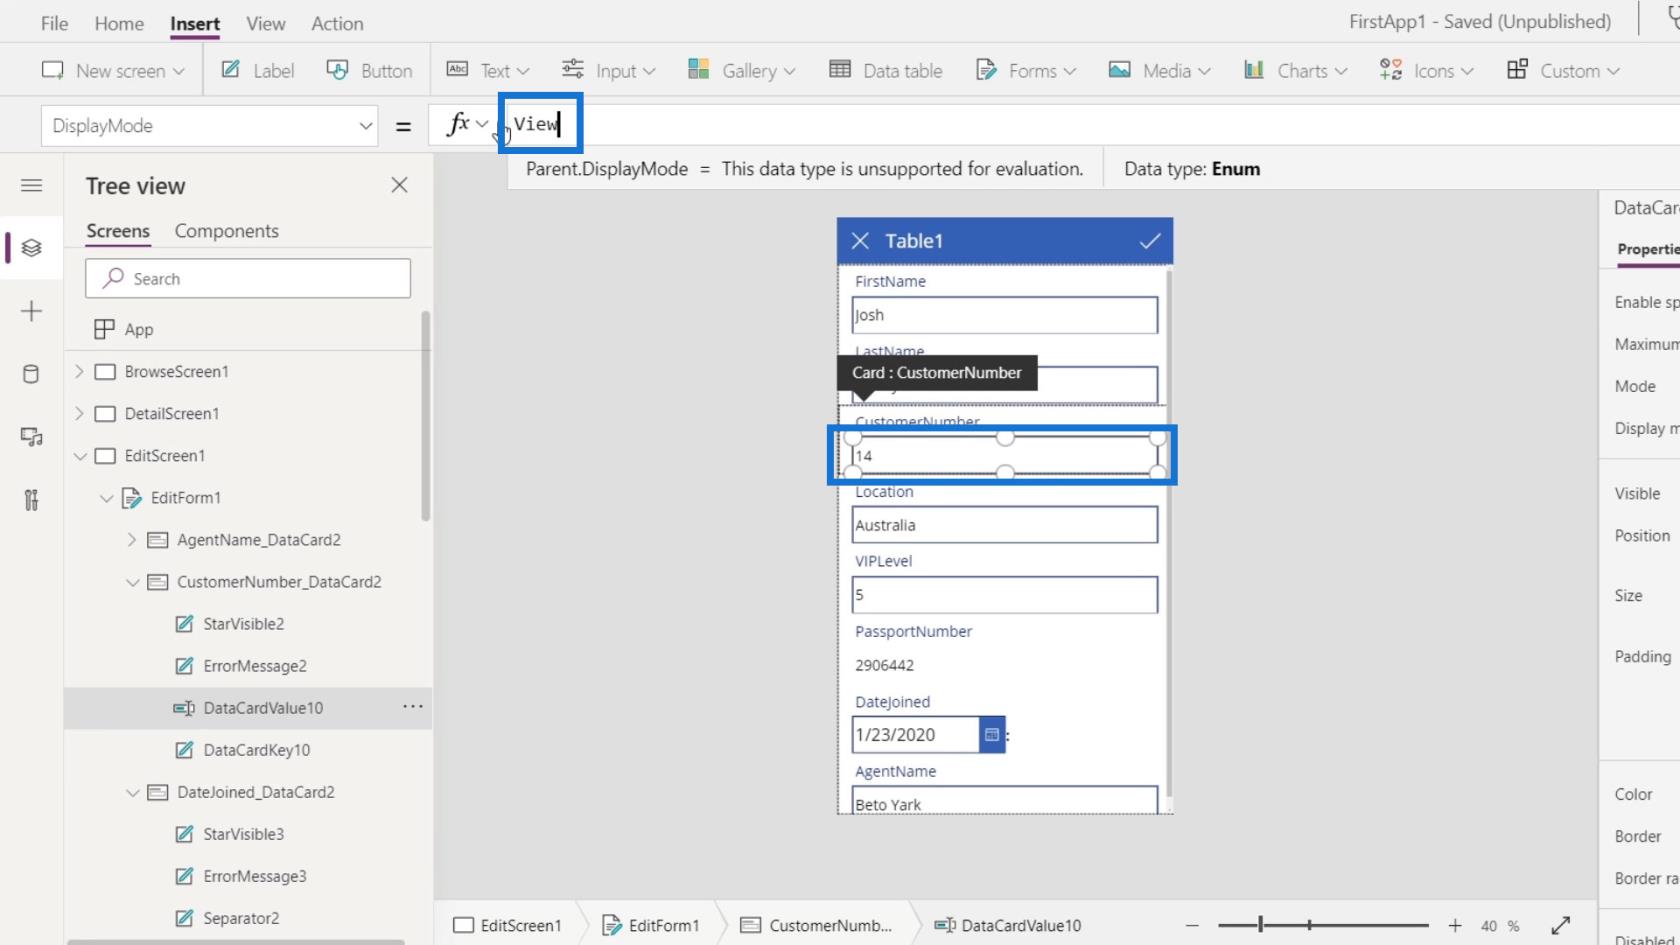The width and height of the screenshot is (1680, 945).
Task: Open the Input dropdown menu
Action: tap(608, 70)
